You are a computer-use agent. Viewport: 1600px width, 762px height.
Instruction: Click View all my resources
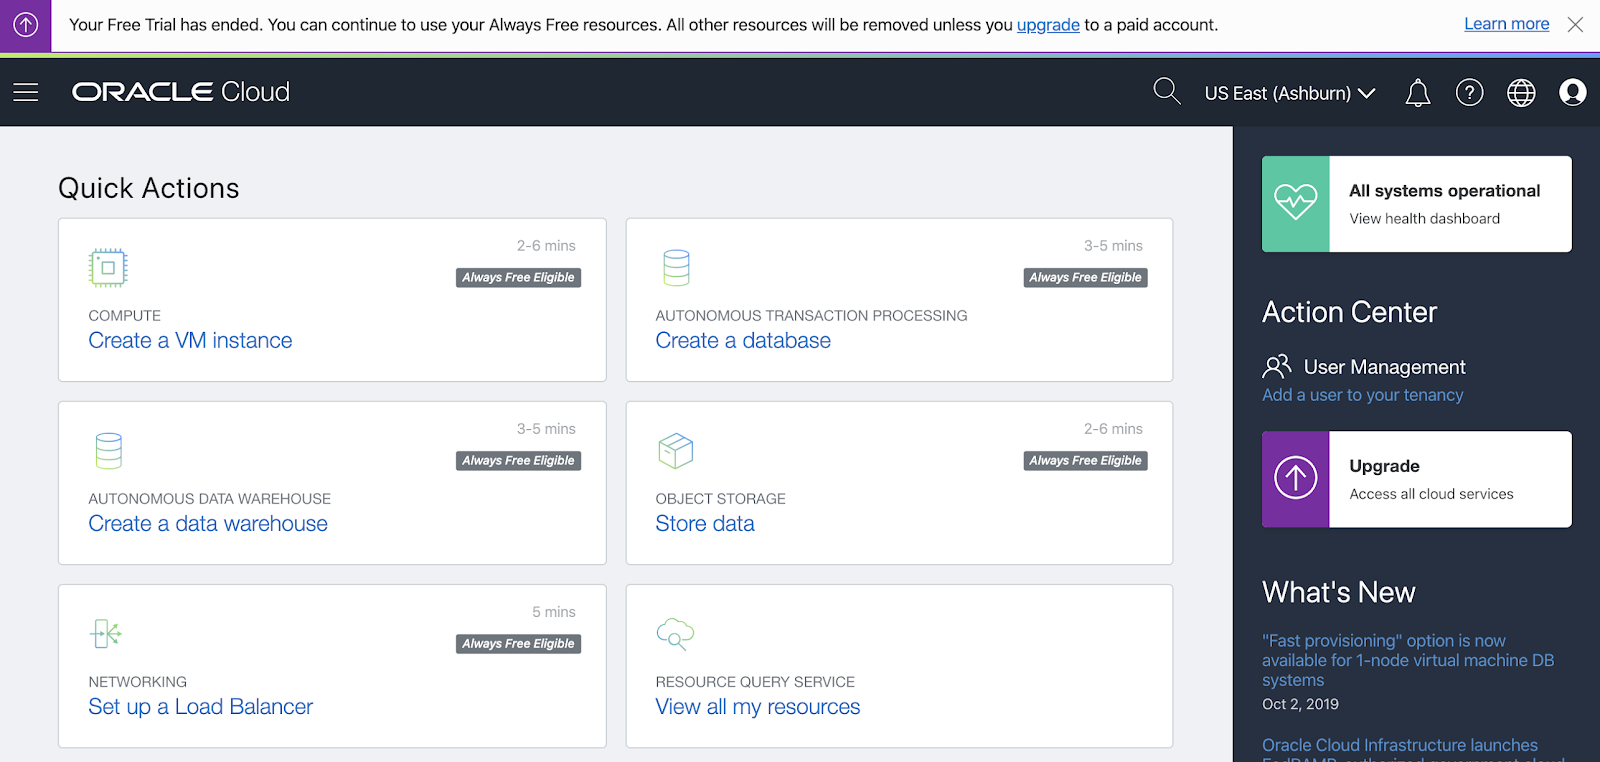click(x=757, y=707)
